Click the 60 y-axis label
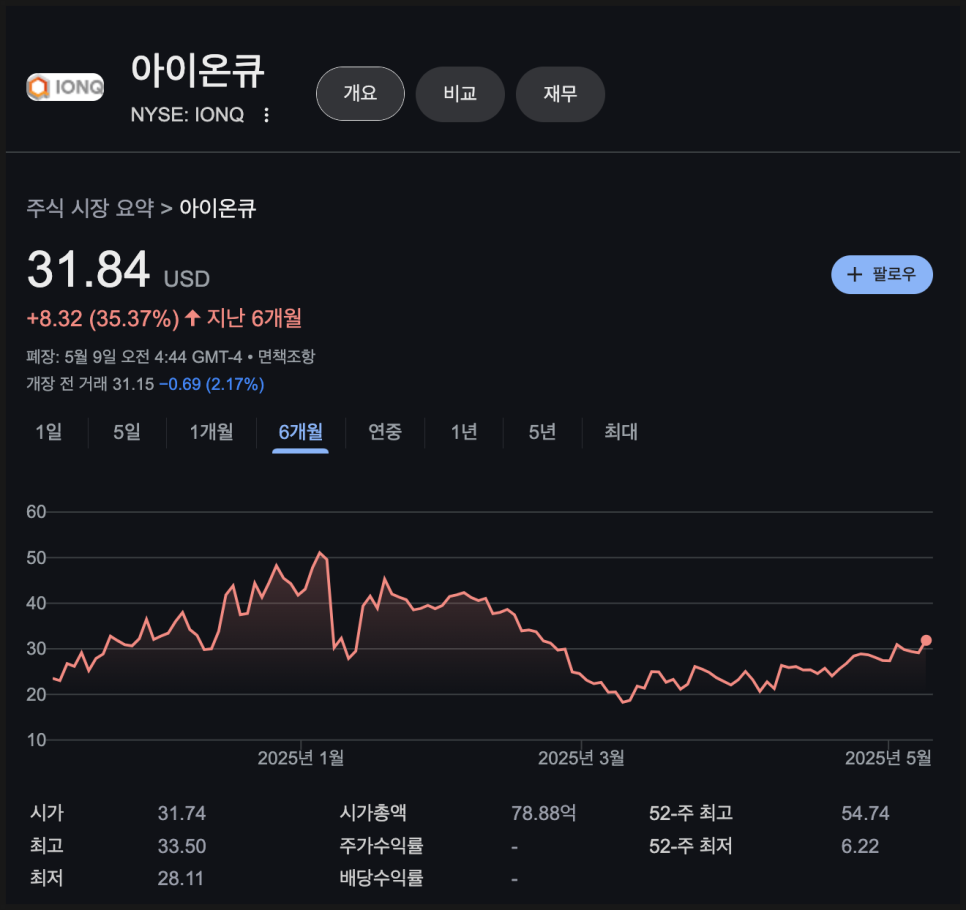The width and height of the screenshot is (966, 910). pos(36,512)
